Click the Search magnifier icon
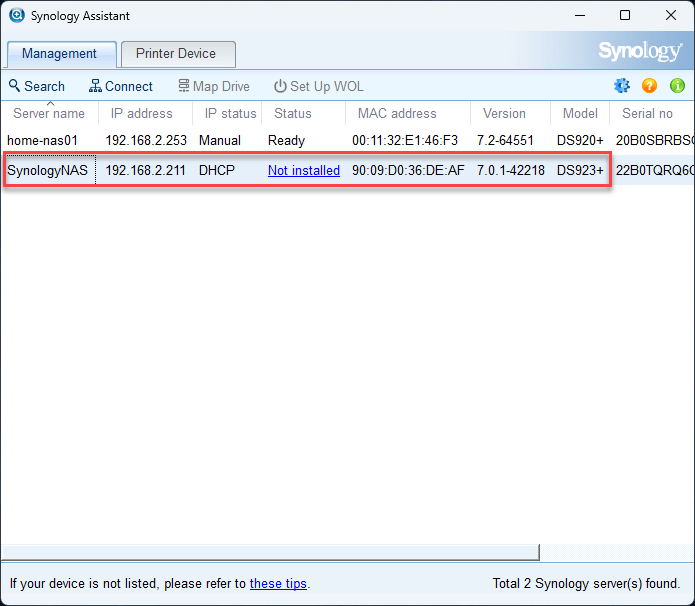695x606 pixels. click(15, 86)
